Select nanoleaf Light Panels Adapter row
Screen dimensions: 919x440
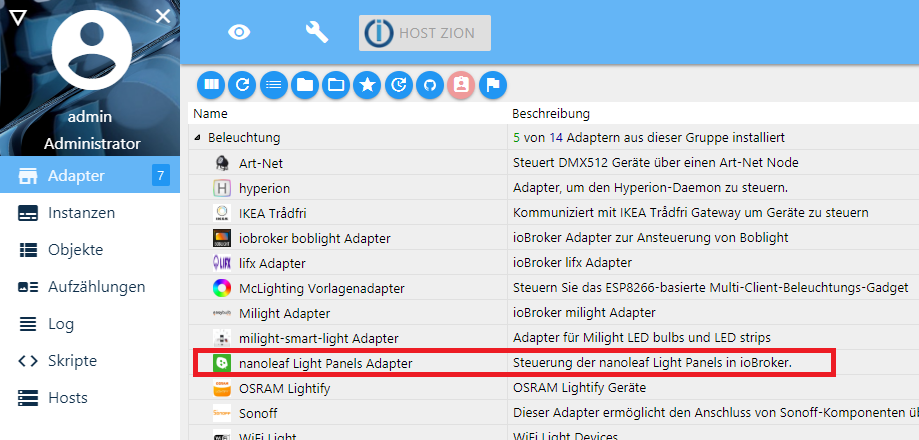(x=553, y=363)
